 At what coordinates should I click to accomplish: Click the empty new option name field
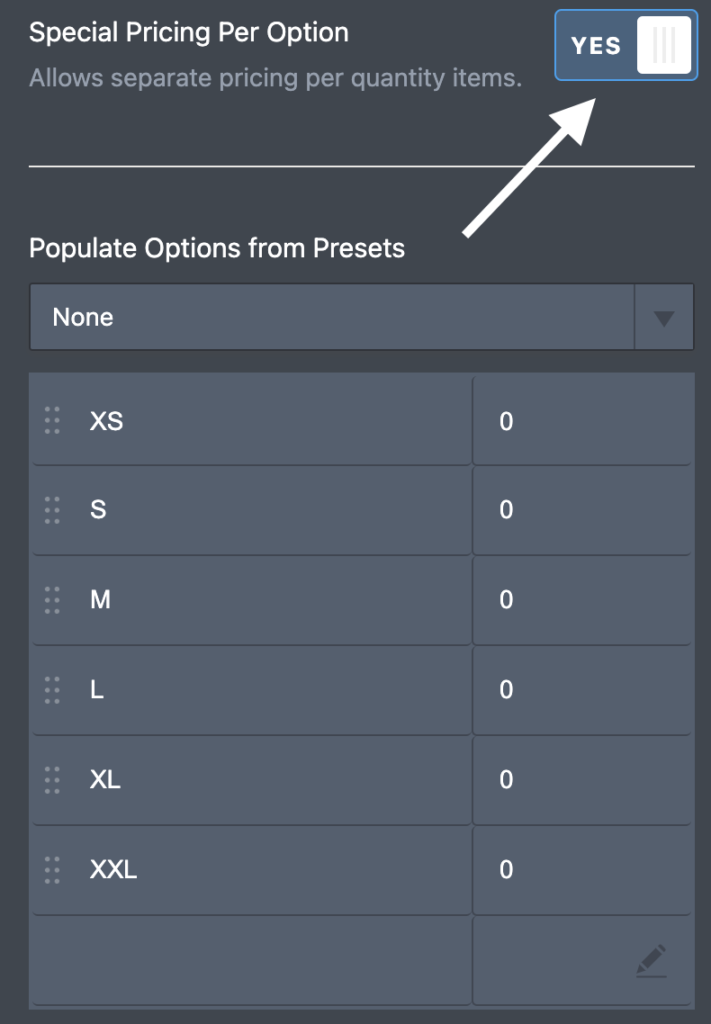click(x=252, y=960)
